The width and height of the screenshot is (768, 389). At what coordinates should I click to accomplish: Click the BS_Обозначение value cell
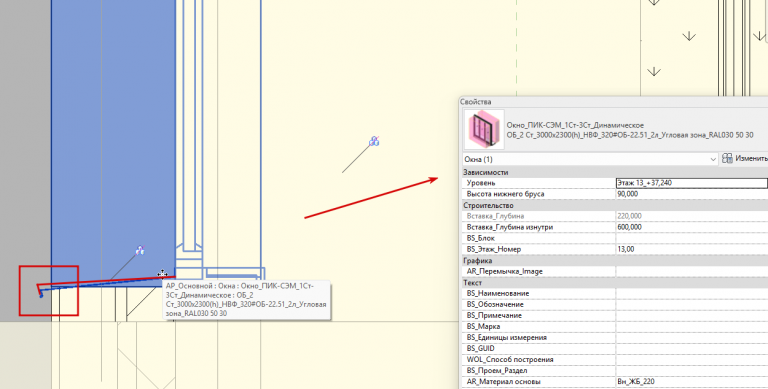click(692, 304)
